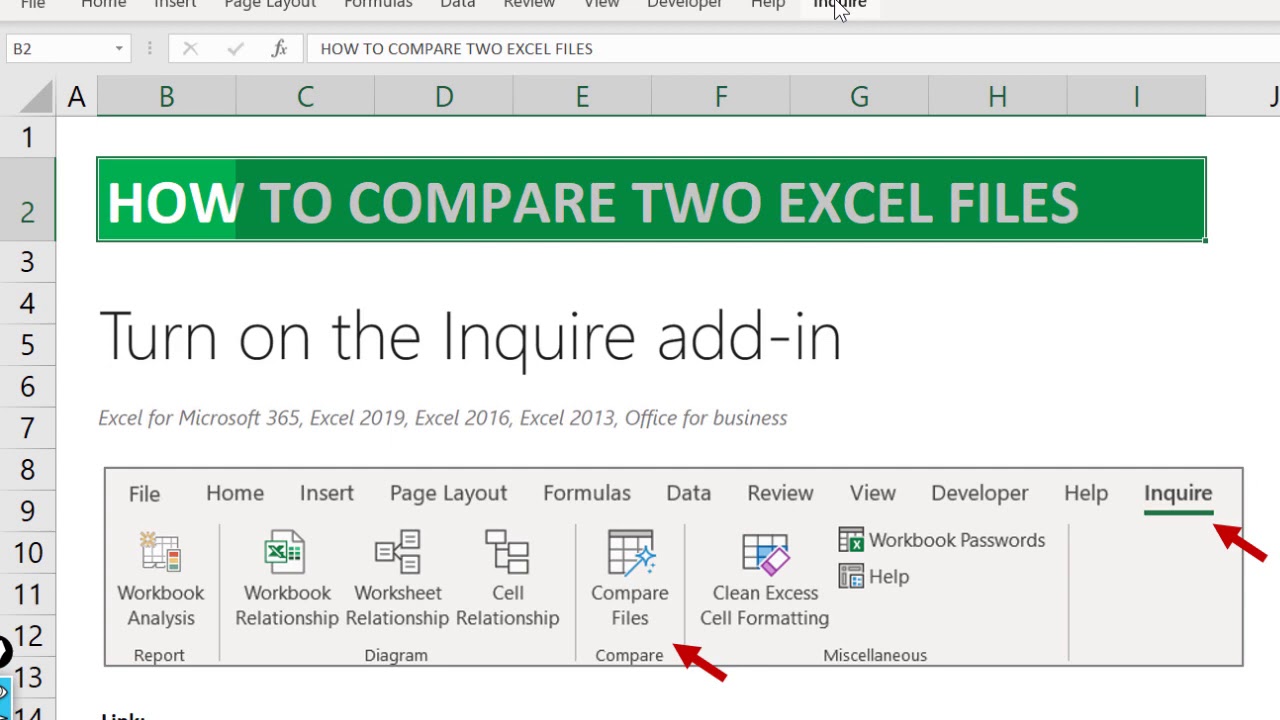Select row 1 header

point(28,137)
